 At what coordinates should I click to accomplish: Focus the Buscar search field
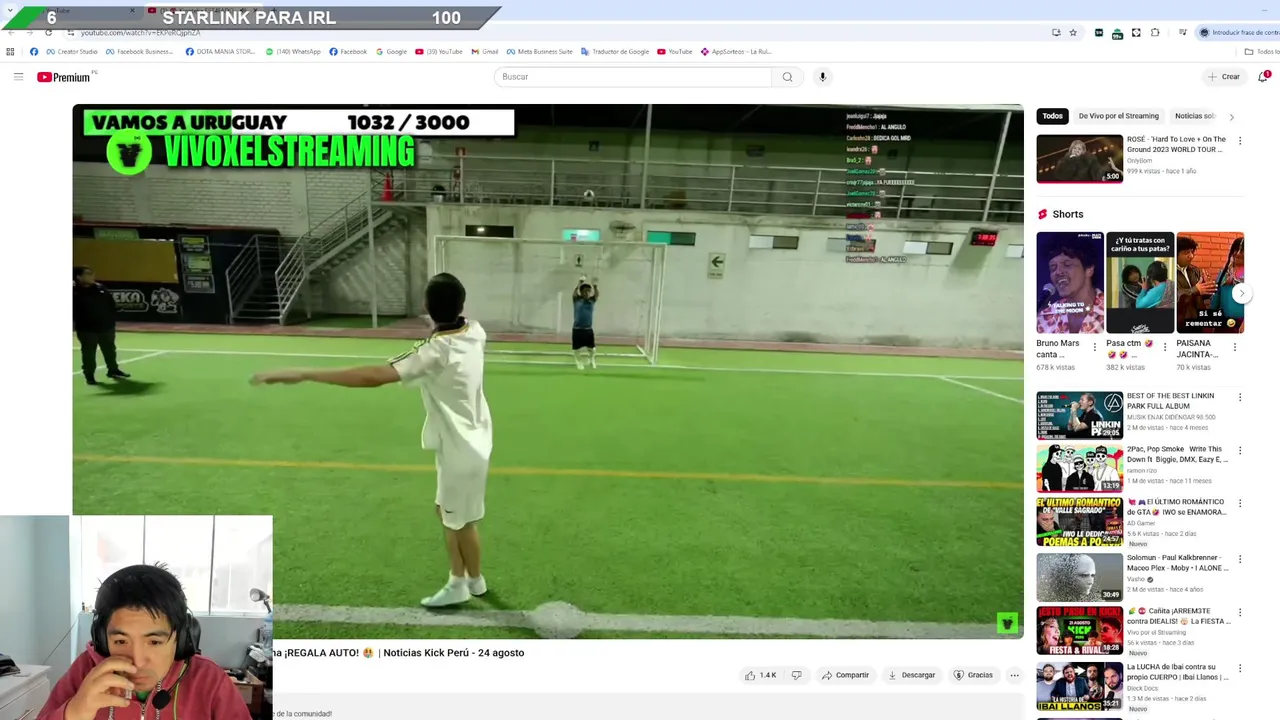(x=633, y=77)
